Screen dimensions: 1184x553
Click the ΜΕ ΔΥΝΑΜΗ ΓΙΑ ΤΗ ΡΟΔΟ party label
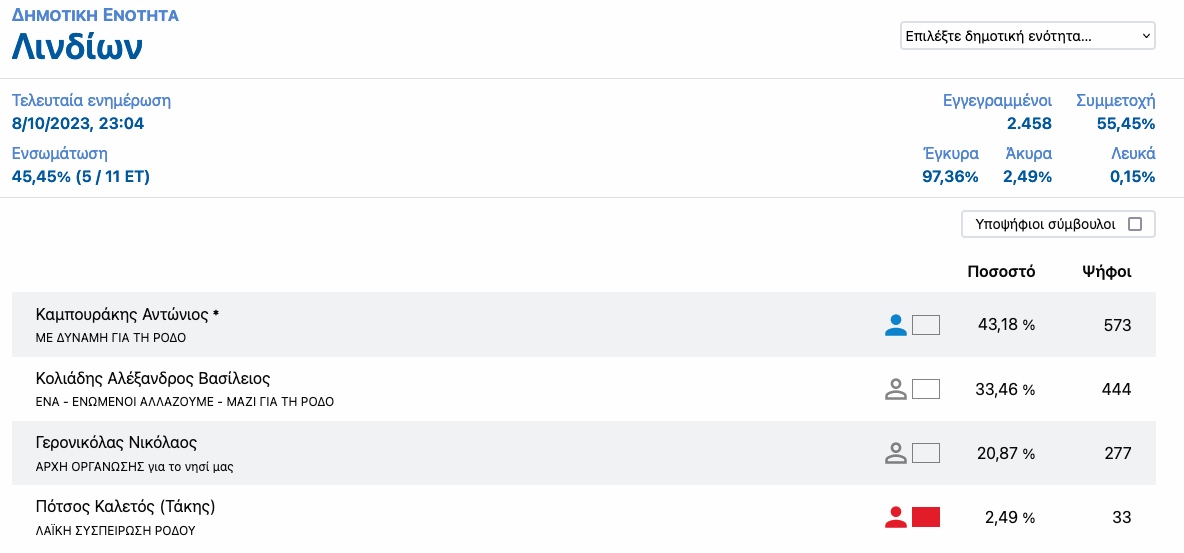pos(110,338)
